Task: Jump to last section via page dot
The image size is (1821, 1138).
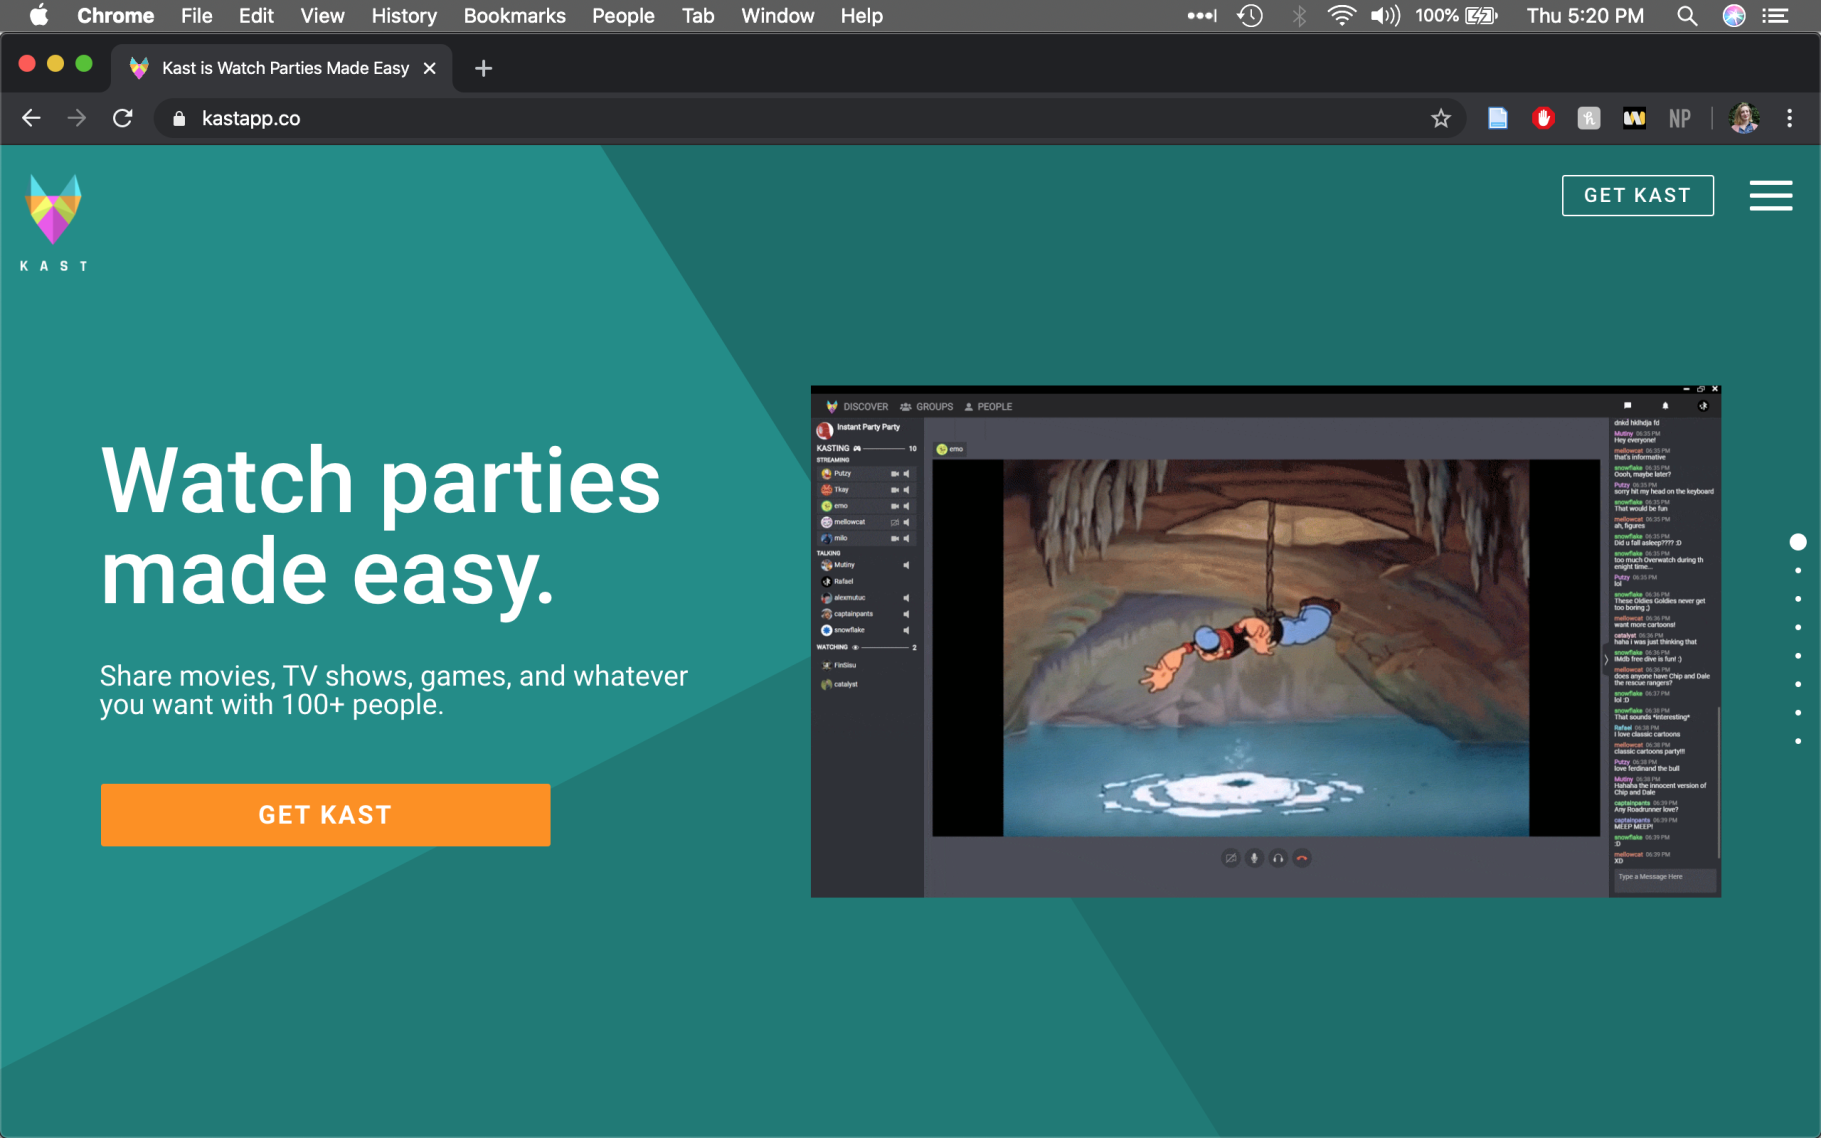Action: coord(1798,741)
